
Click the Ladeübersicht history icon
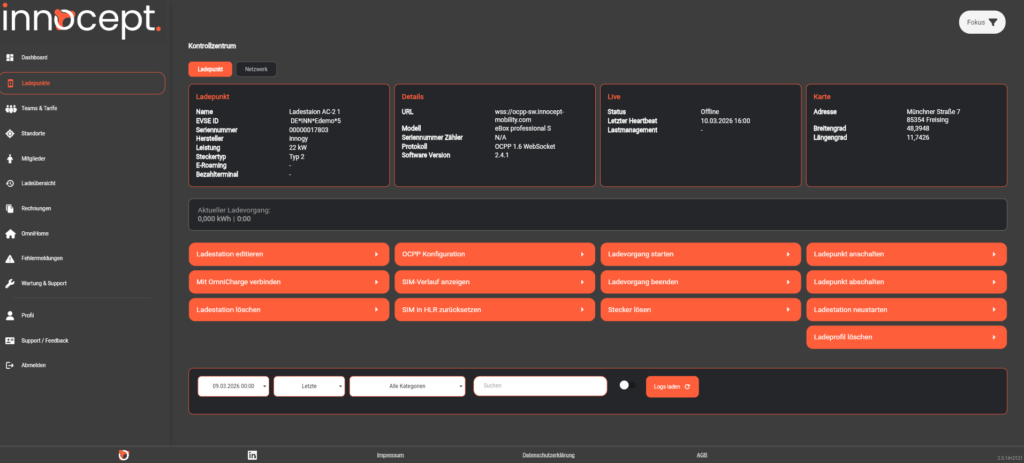10,183
